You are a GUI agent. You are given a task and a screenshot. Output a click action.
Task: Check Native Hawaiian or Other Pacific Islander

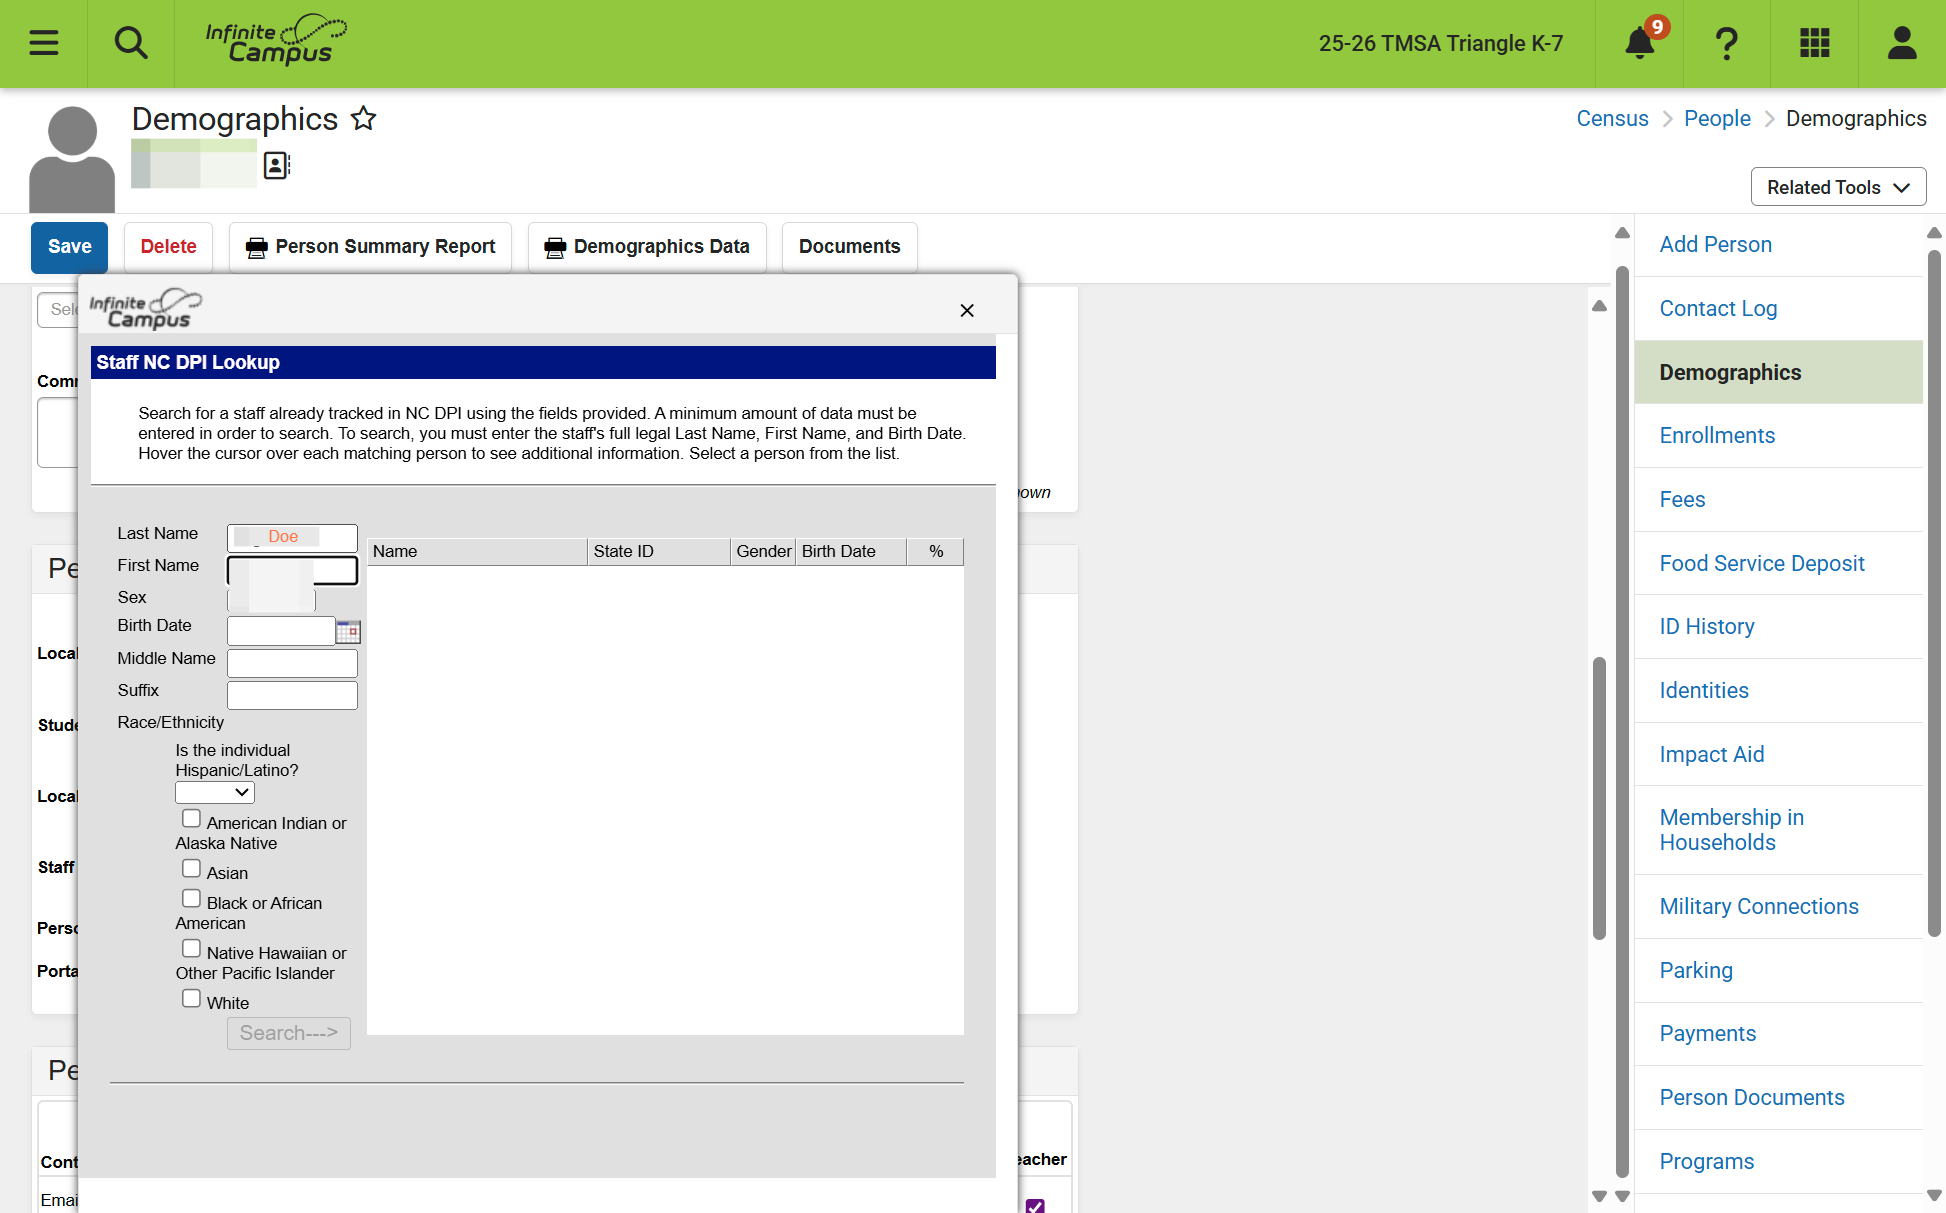(x=191, y=949)
